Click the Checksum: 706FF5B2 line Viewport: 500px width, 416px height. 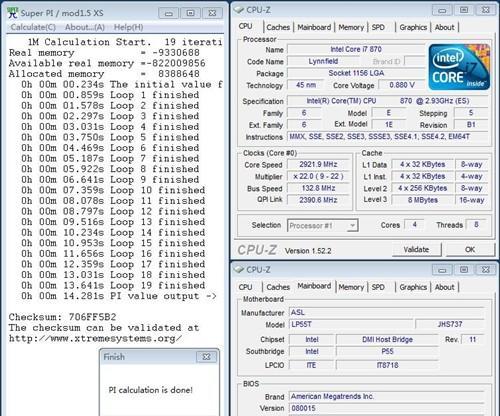(x=62, y=317)
